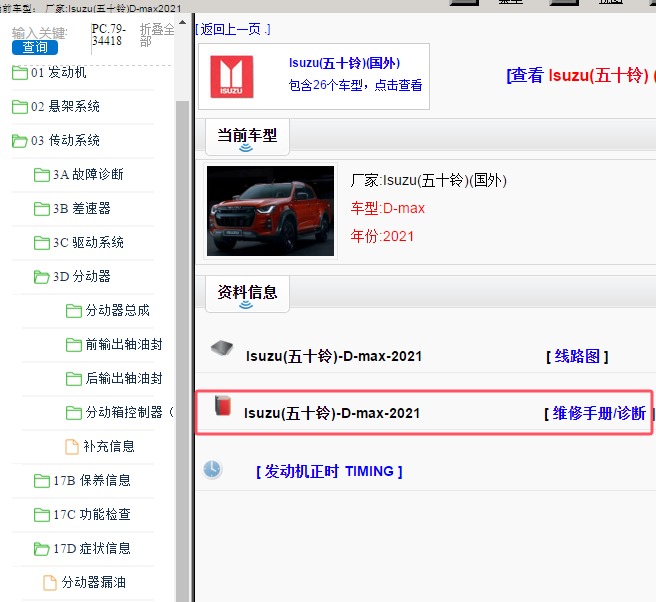Screen dimensions: 656x602
Task: Click the red Isuzu brand logo
Action: tap(231, 77)
